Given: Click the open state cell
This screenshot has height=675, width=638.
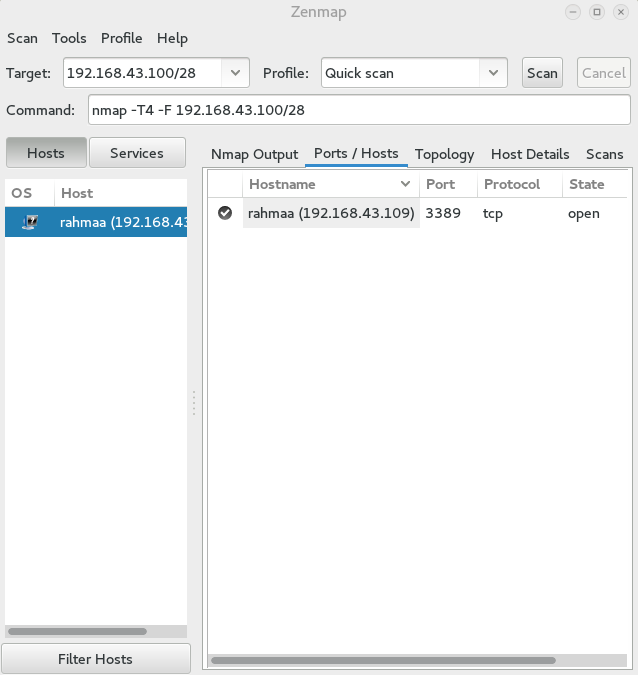Looking at the screenshot, I should tap(584, 214).
